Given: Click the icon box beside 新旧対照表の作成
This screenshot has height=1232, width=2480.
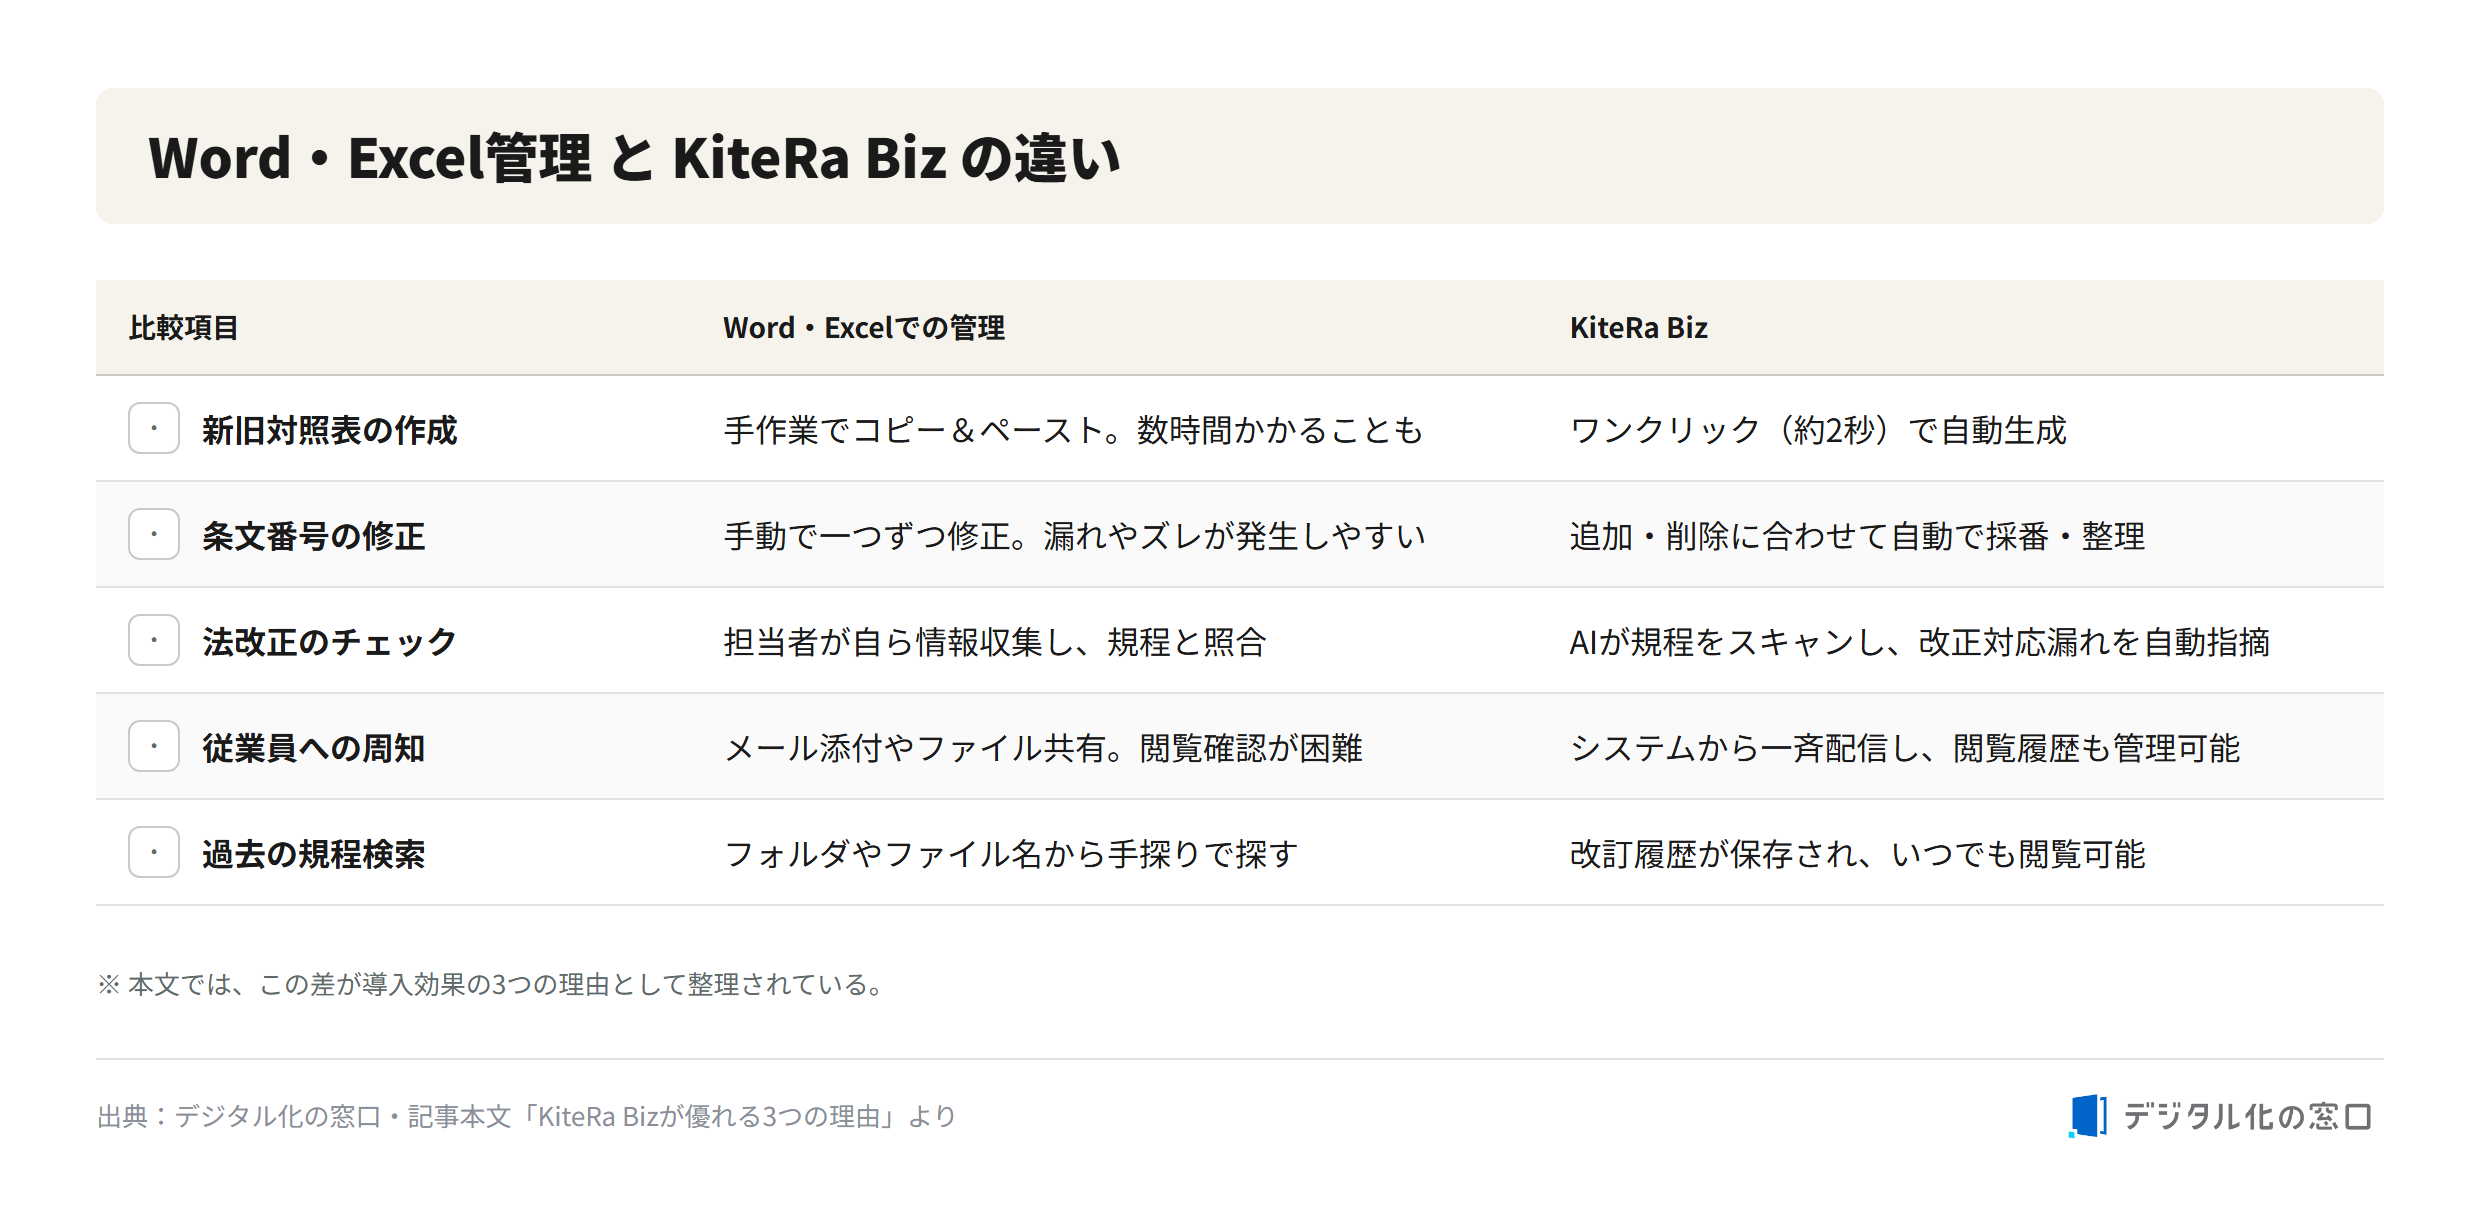Looking at the screenshot, I should [x=154, y=428].
